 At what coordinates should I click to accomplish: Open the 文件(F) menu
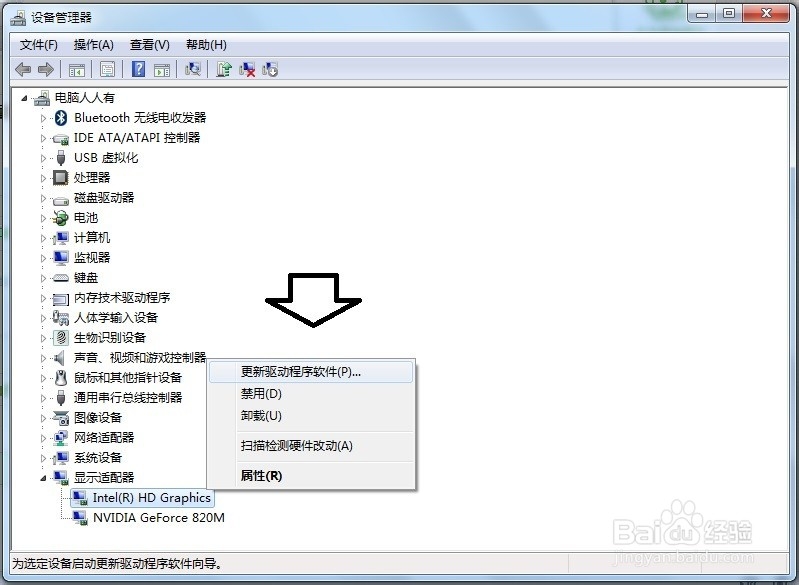point(39,45)
